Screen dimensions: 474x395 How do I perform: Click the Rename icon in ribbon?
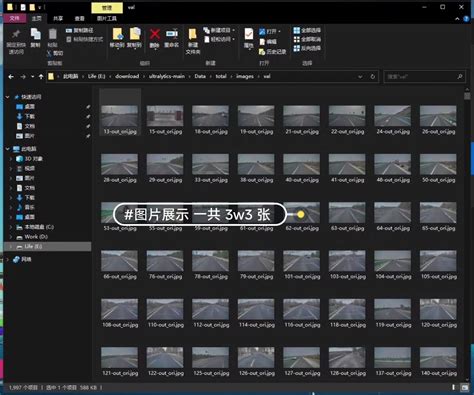coord(172,34)
